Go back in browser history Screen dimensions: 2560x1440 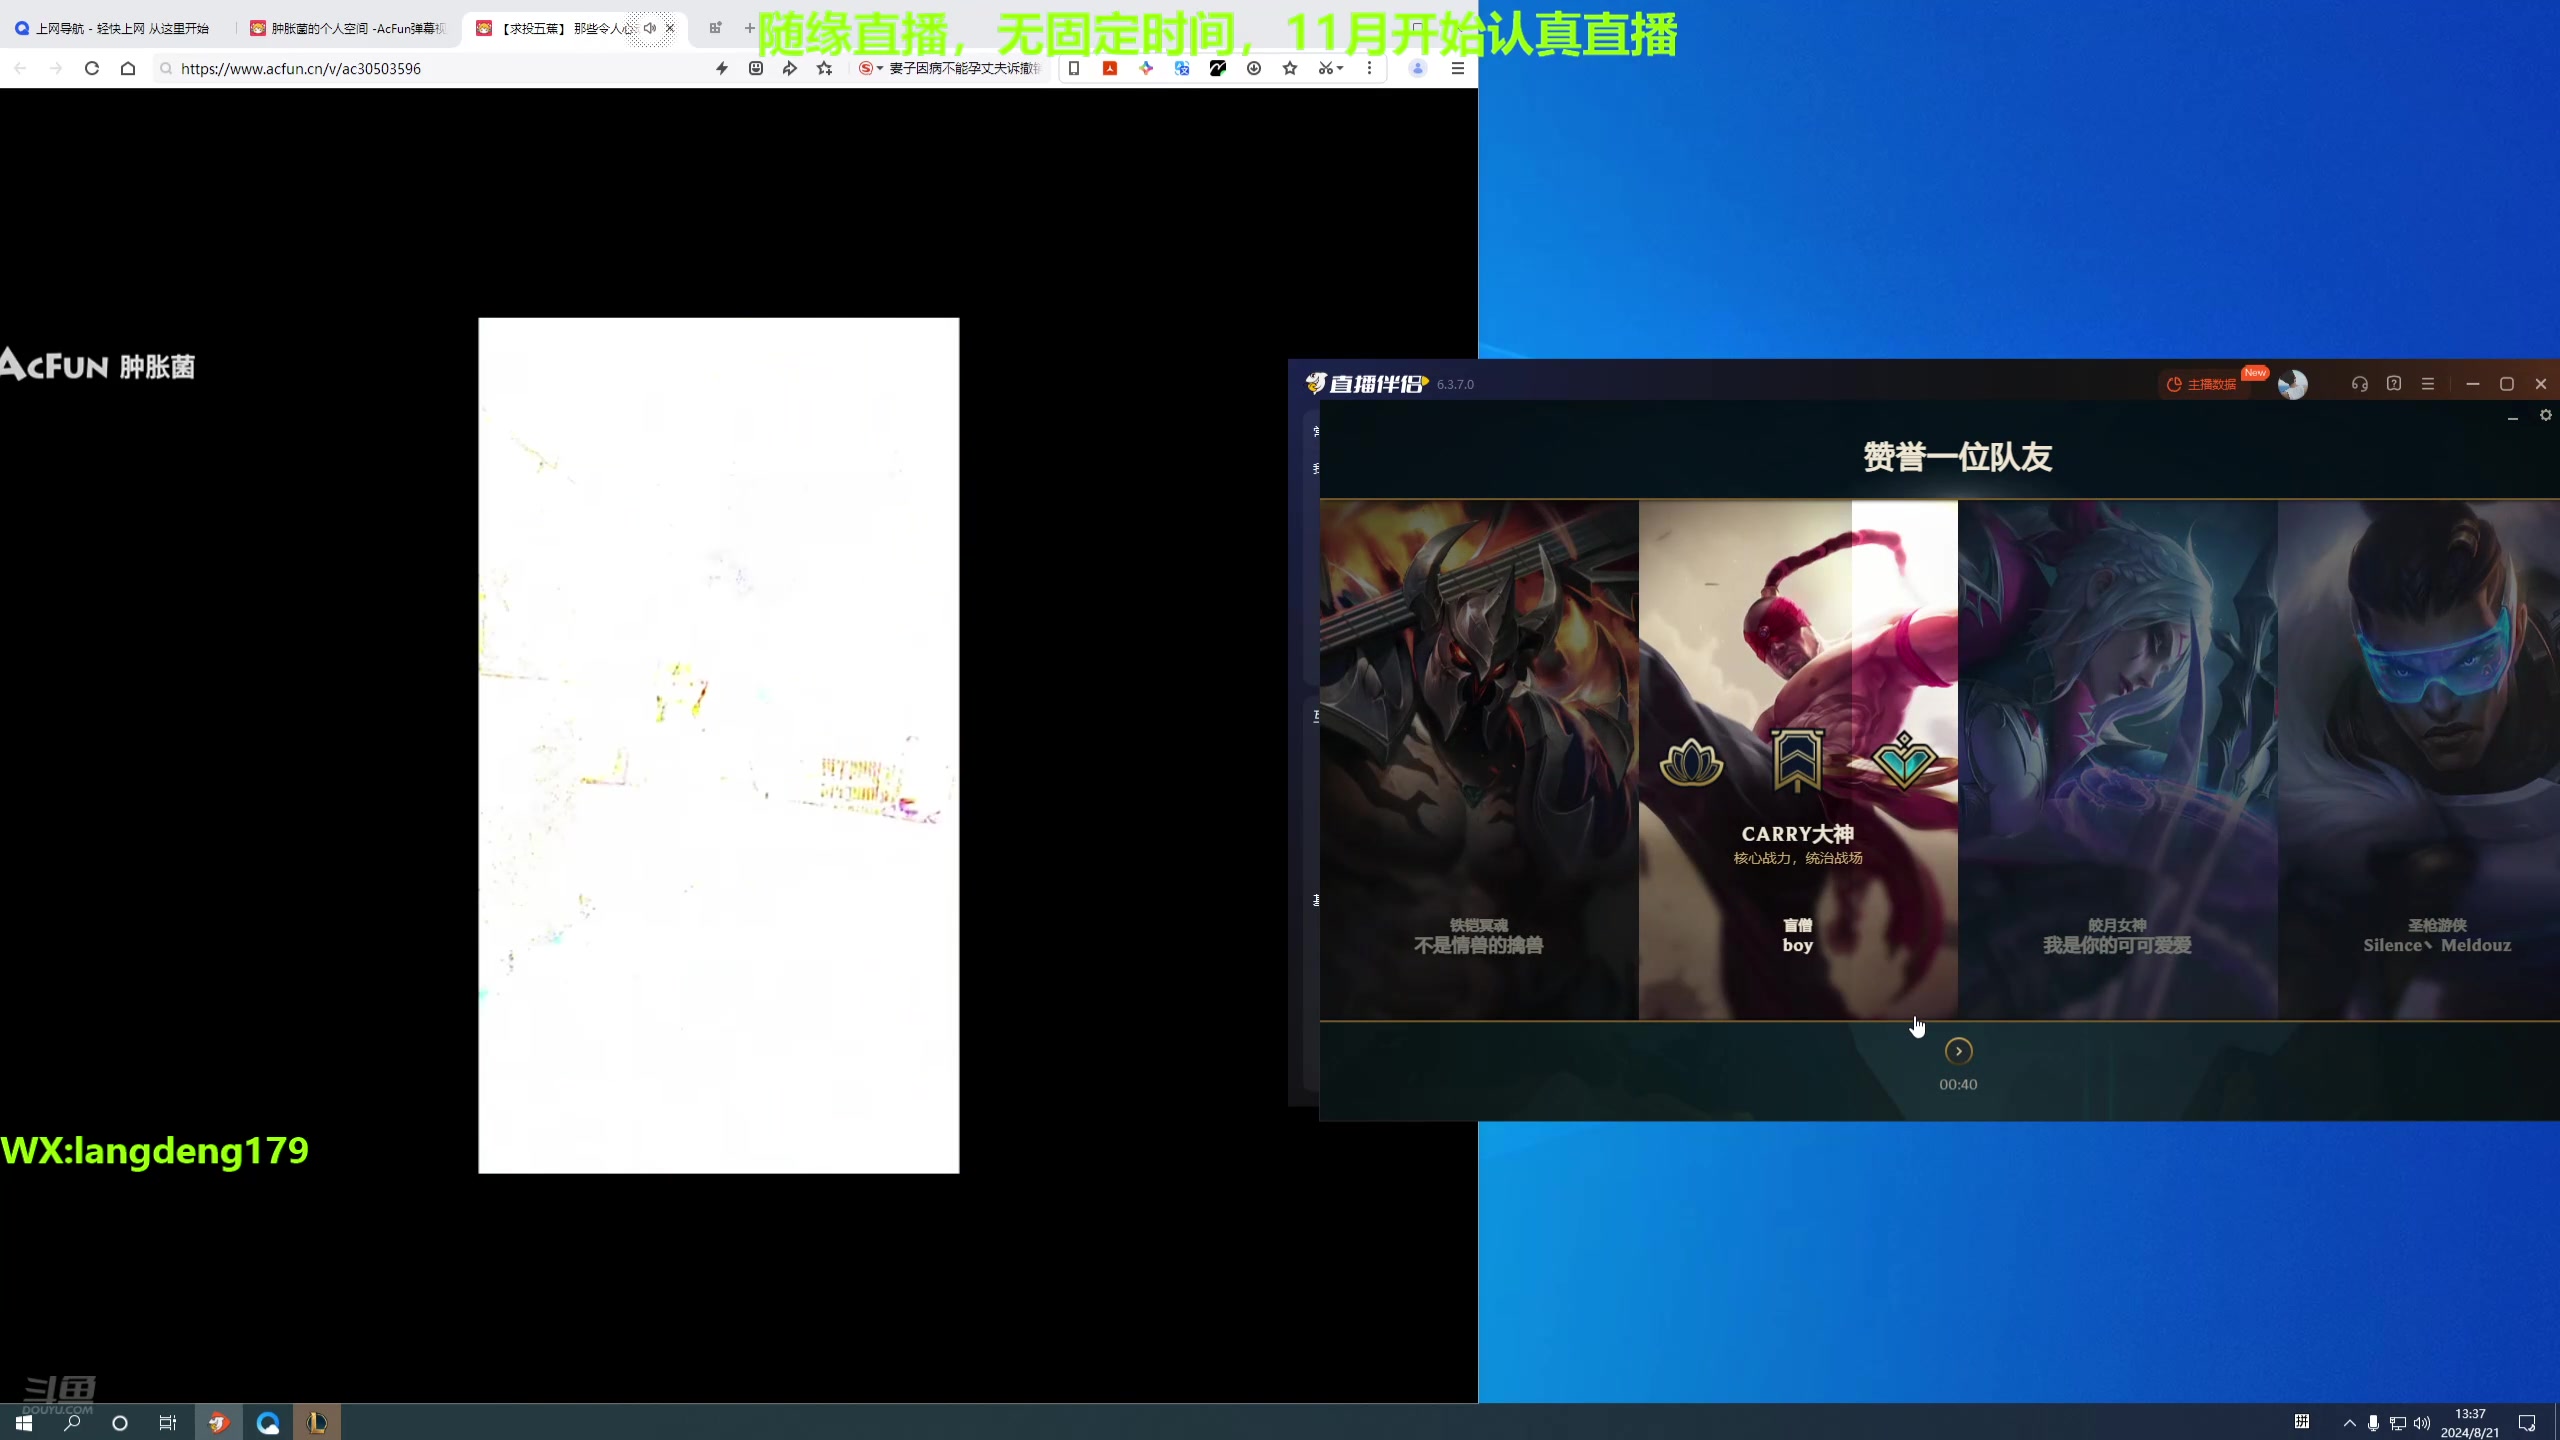tap(20, 68)
